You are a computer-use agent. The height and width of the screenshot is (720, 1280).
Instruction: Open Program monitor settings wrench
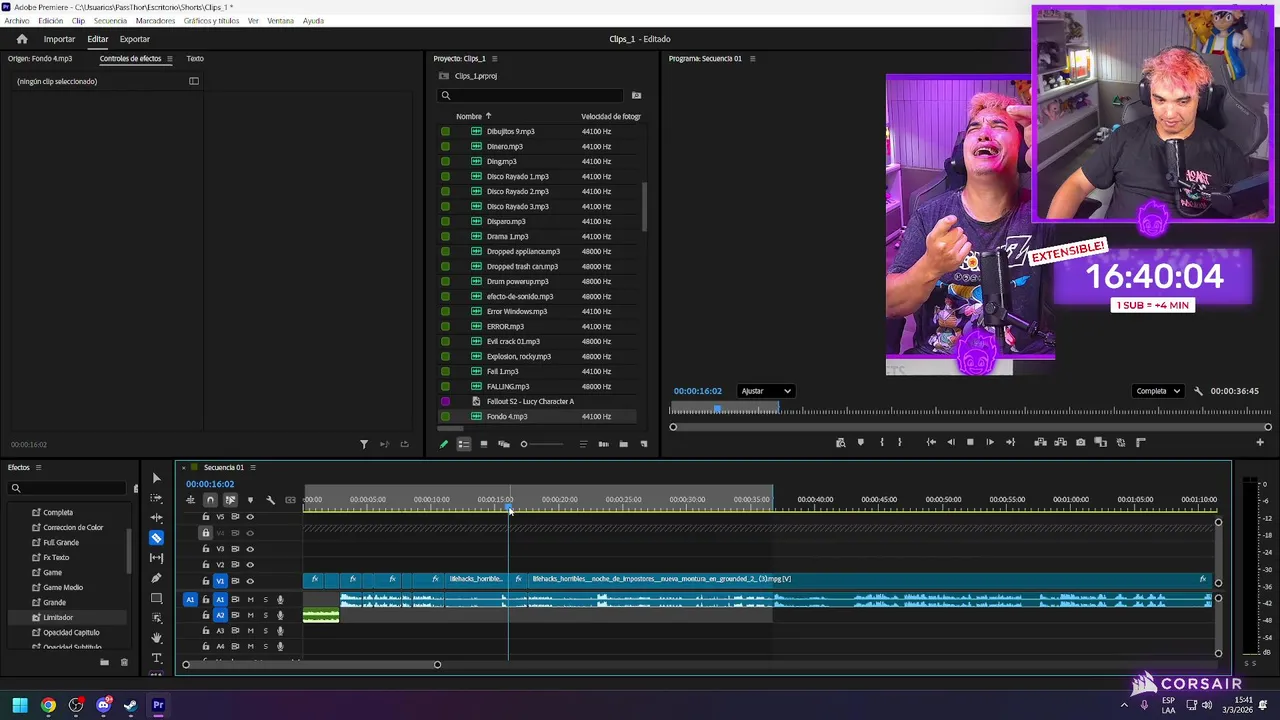[x=1198, y=391]
